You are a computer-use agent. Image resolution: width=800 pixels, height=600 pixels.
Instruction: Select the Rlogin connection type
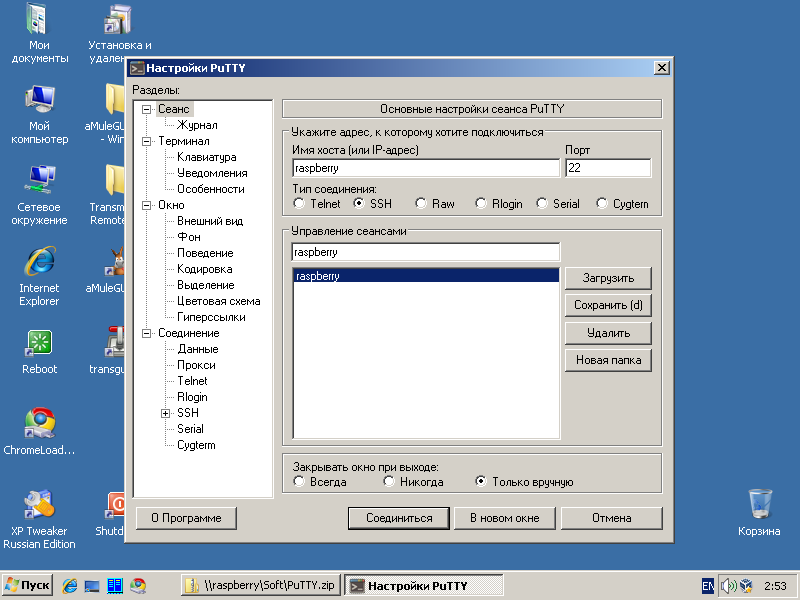click(481, 203)
